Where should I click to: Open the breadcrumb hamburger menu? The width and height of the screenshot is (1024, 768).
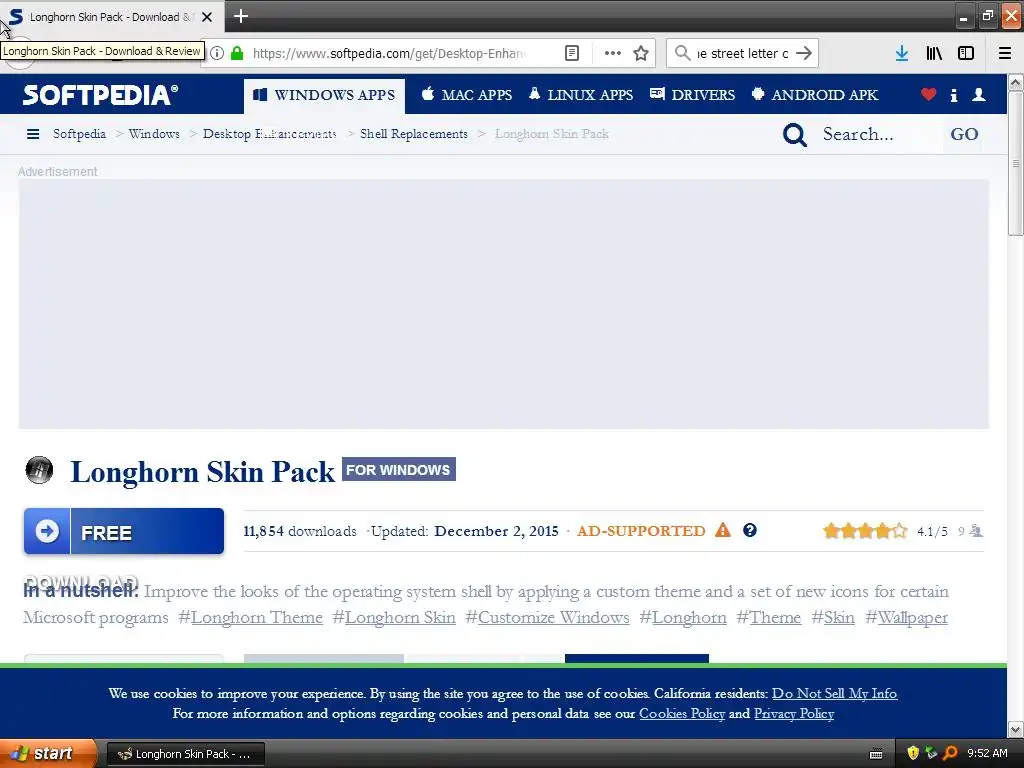pyautogui.click(x=33, y=134)
